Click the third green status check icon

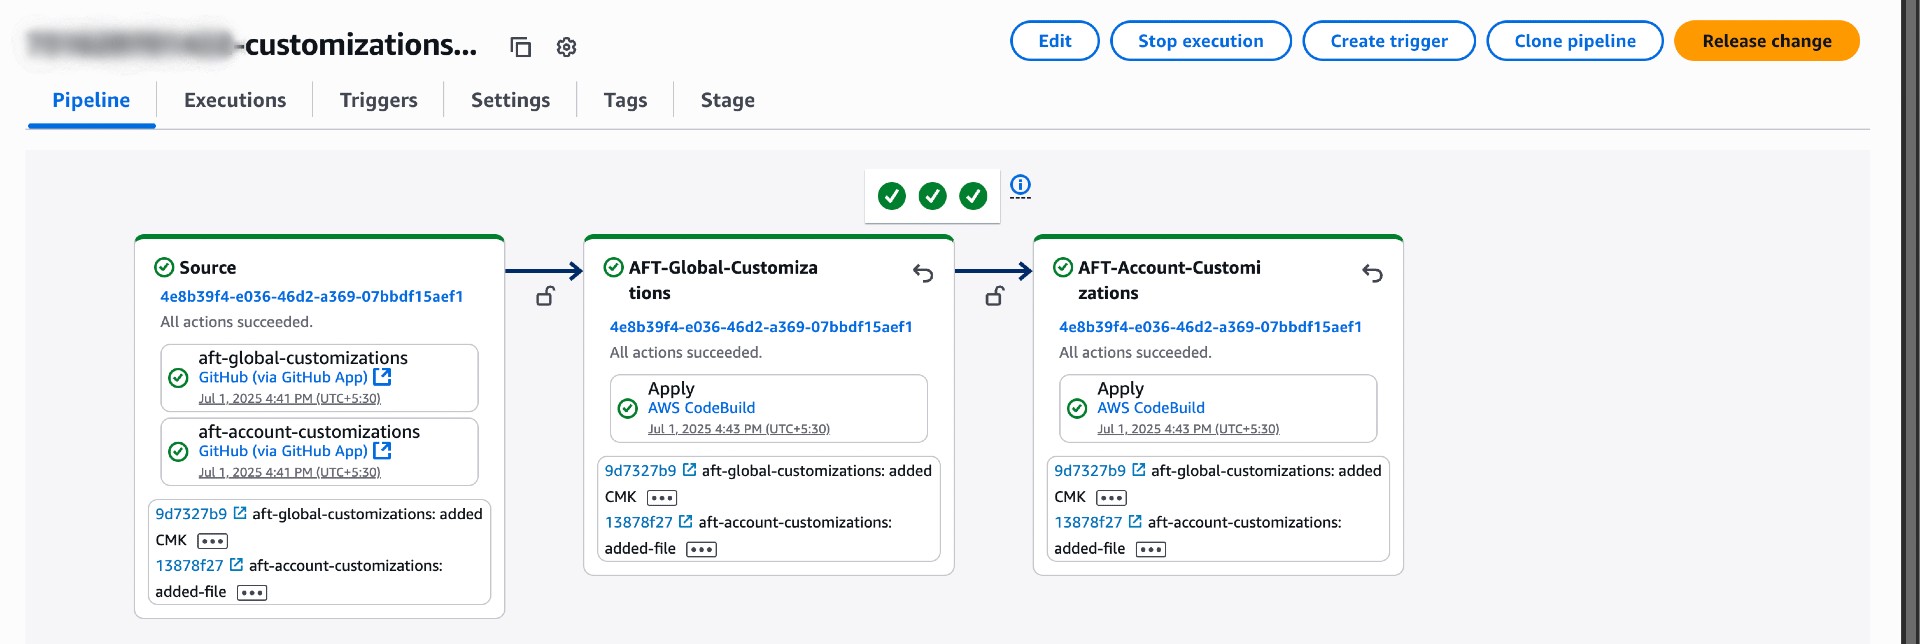pyautogui.click(x=974, y=196)
